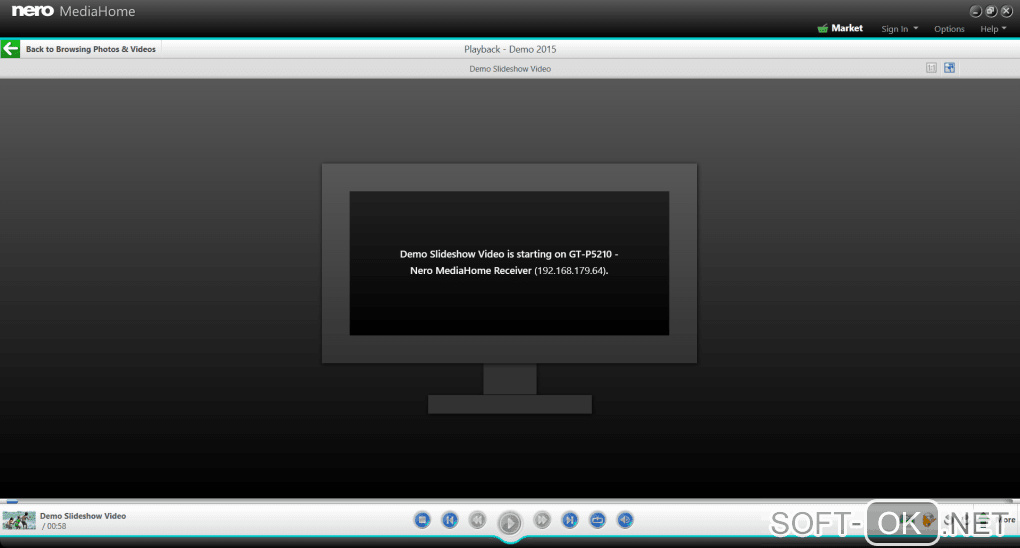
Task: Click the Demo Slideshow Video subtitle text
Action: pyautogui.click(x=510, y=69)
